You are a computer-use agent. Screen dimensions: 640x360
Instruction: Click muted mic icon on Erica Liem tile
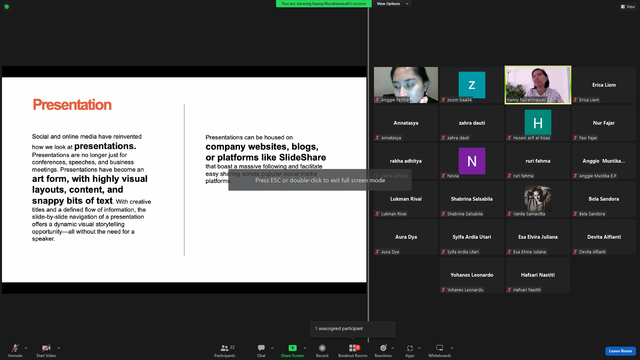[x=576, y=100]
